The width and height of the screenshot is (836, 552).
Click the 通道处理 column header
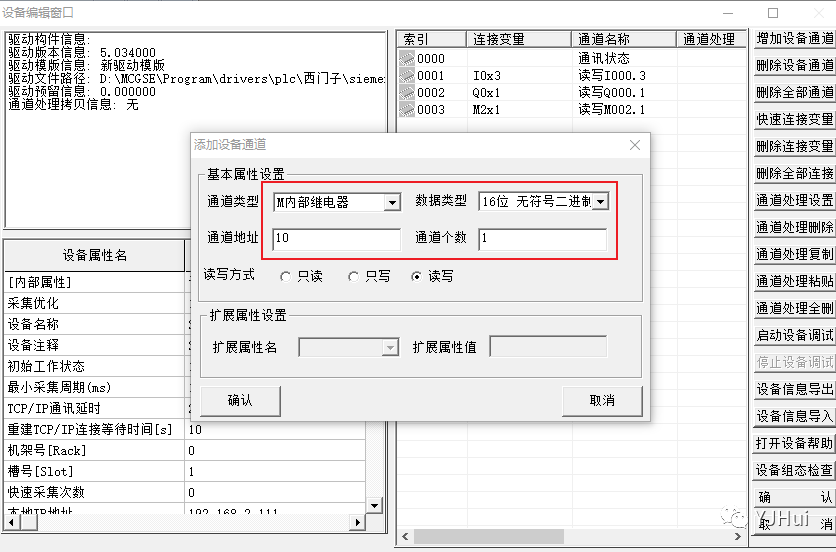click(711, 39)
